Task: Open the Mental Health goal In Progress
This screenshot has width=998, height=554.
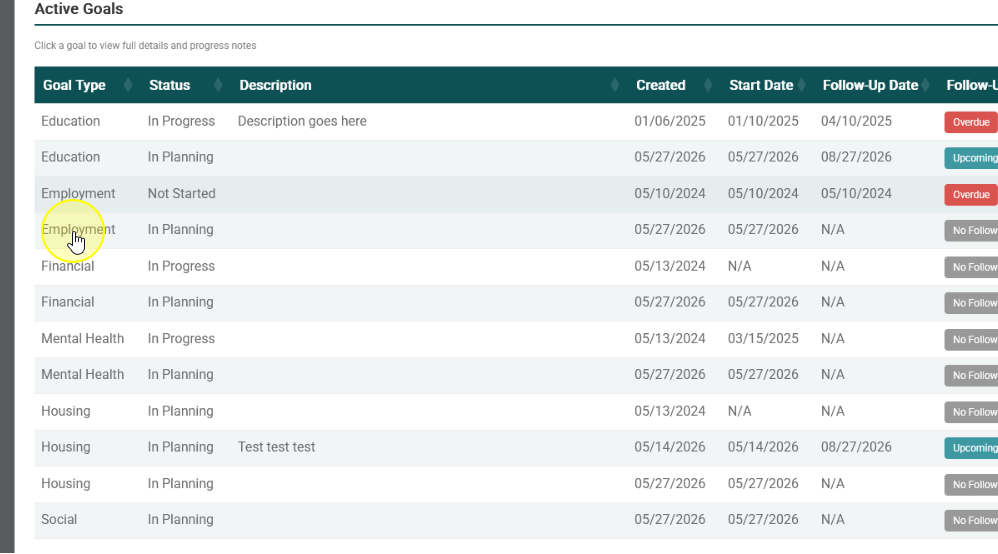Action: [516, 339]
